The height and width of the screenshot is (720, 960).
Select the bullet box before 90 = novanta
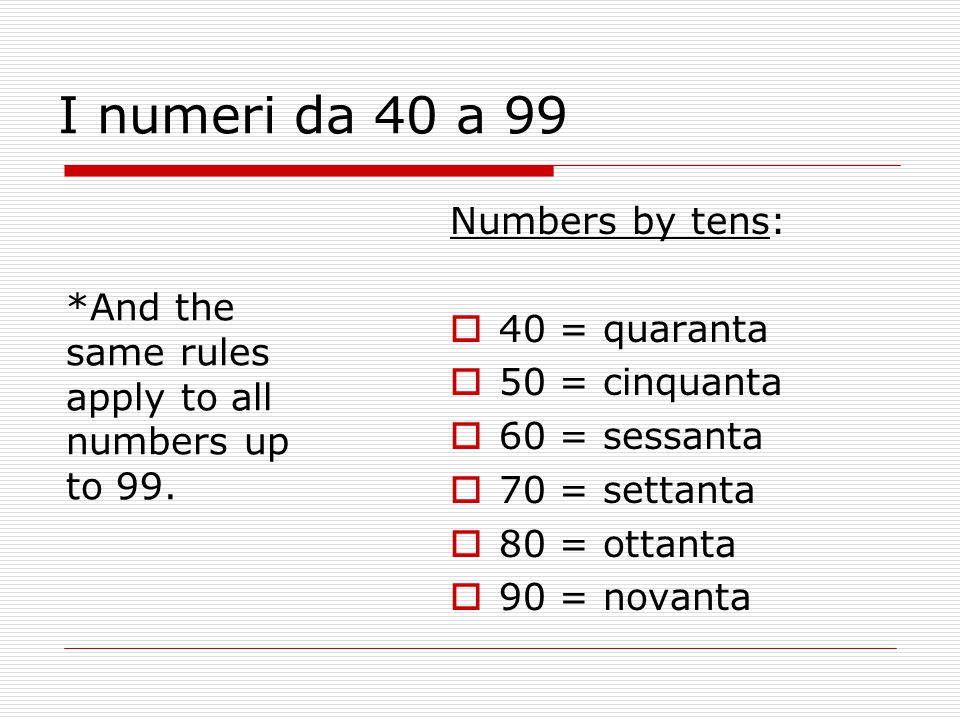click(x=466, y=596)
